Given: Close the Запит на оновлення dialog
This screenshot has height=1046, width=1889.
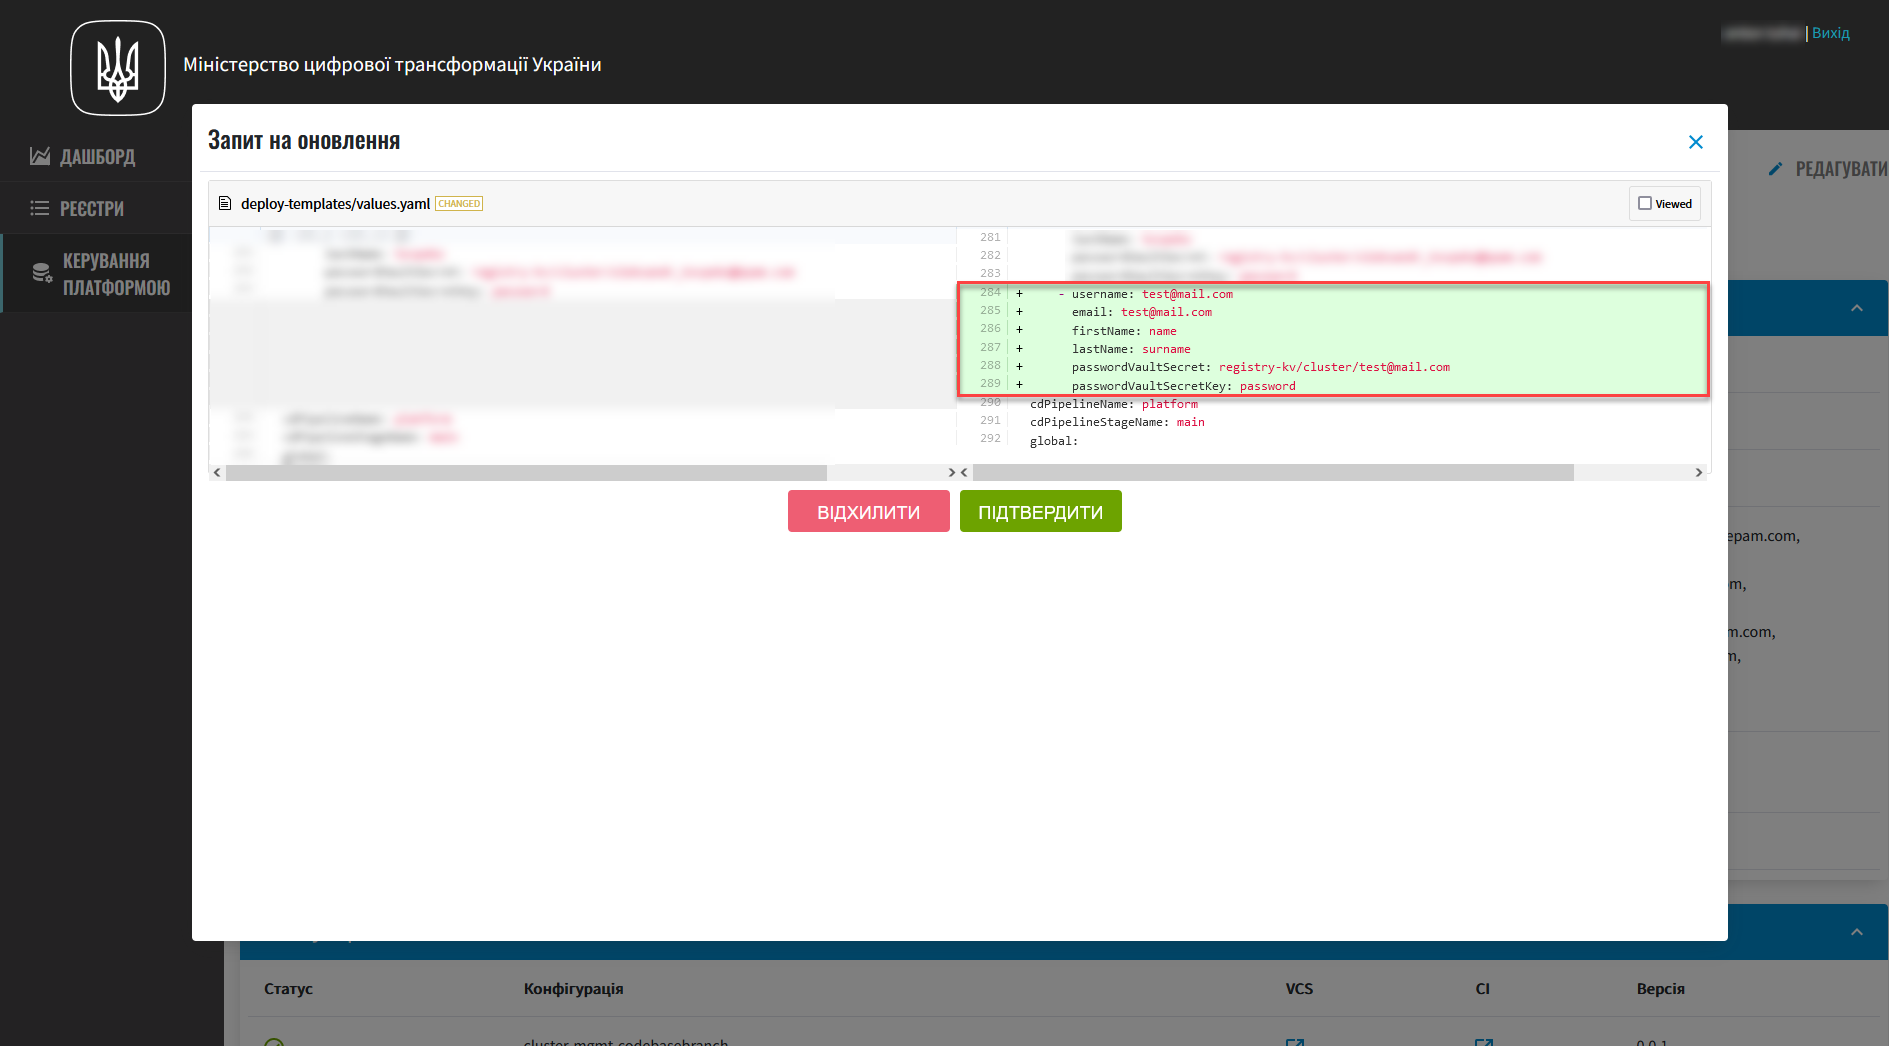Looking at the screenshot, I should coord(1695,142).
